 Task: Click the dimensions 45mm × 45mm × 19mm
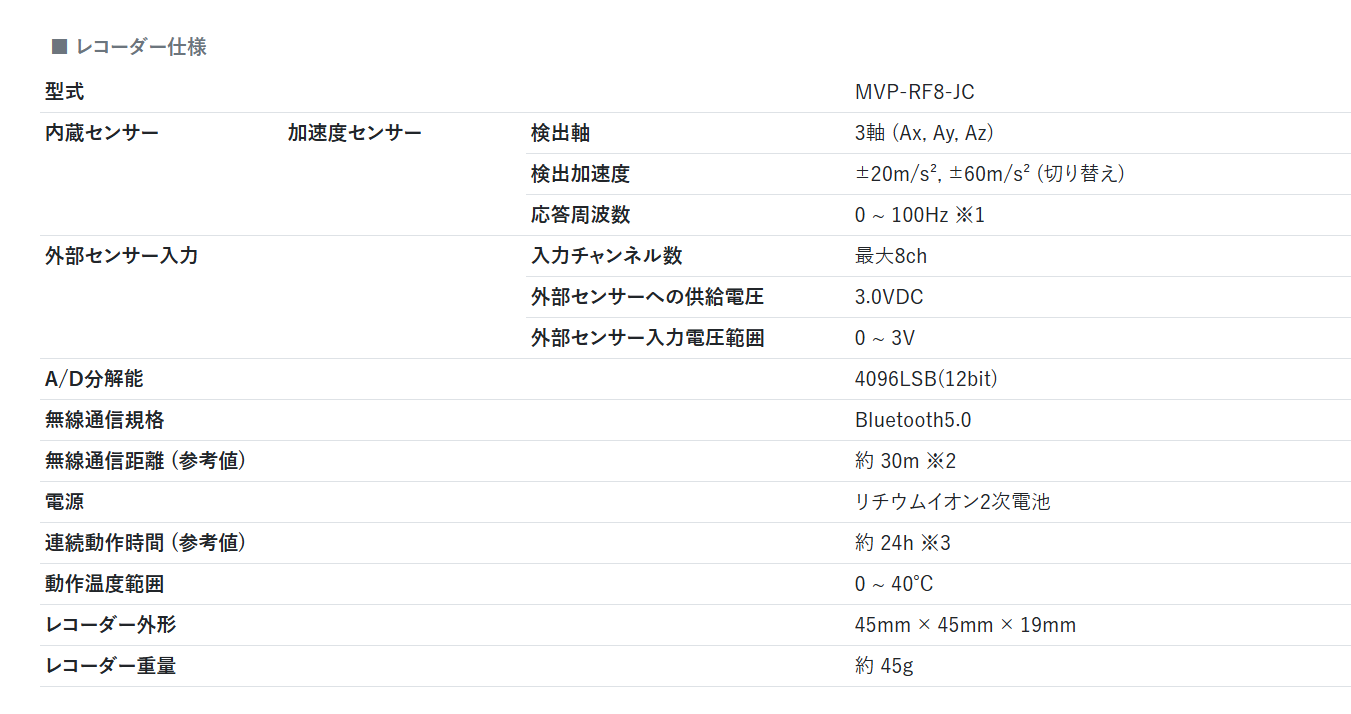965,625
